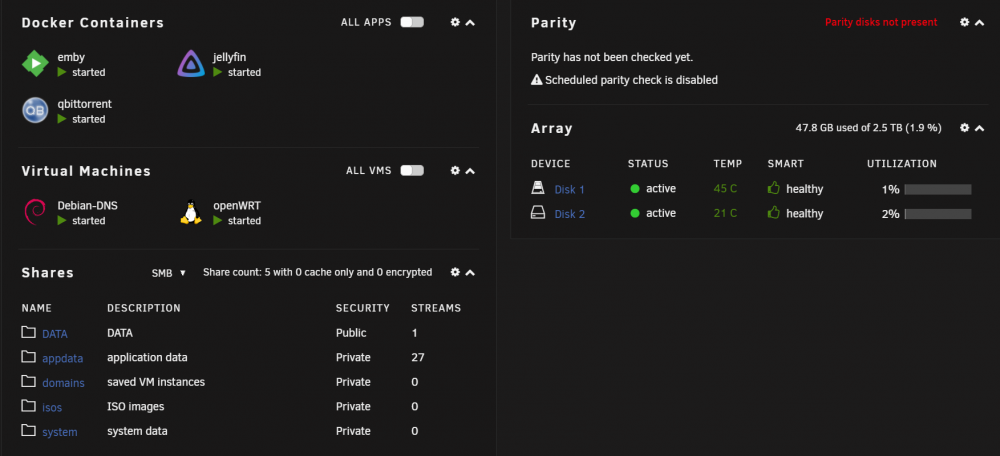1000x456 pixels.
Task: Open Shares panel settings gear
Action: tap(455, 272)
